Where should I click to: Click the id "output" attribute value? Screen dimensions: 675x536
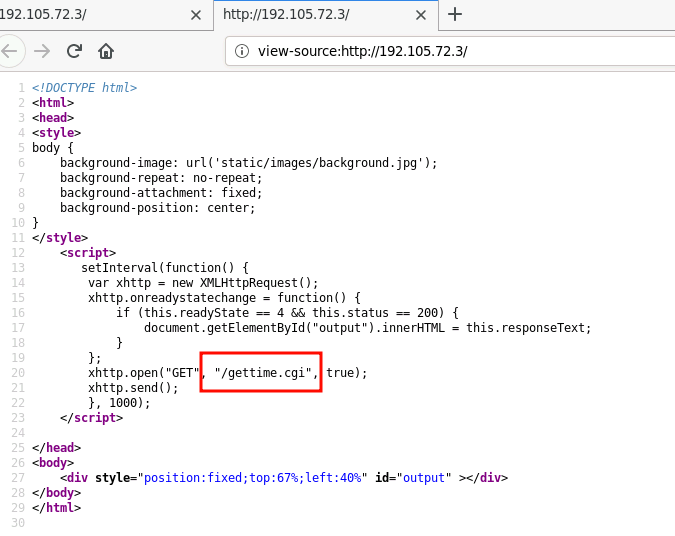point(424,478)
